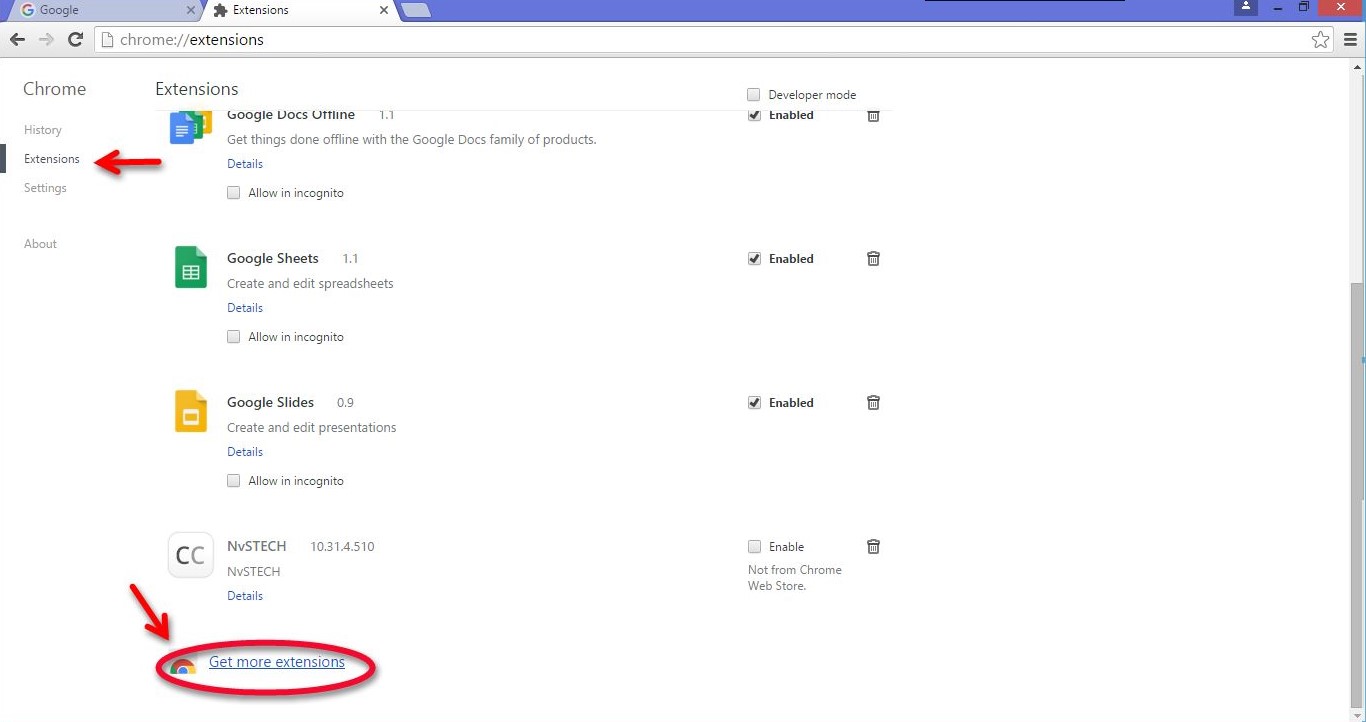
Task: Delete the NvSTECH extension via trash icon
Action: tap(873, 546)
